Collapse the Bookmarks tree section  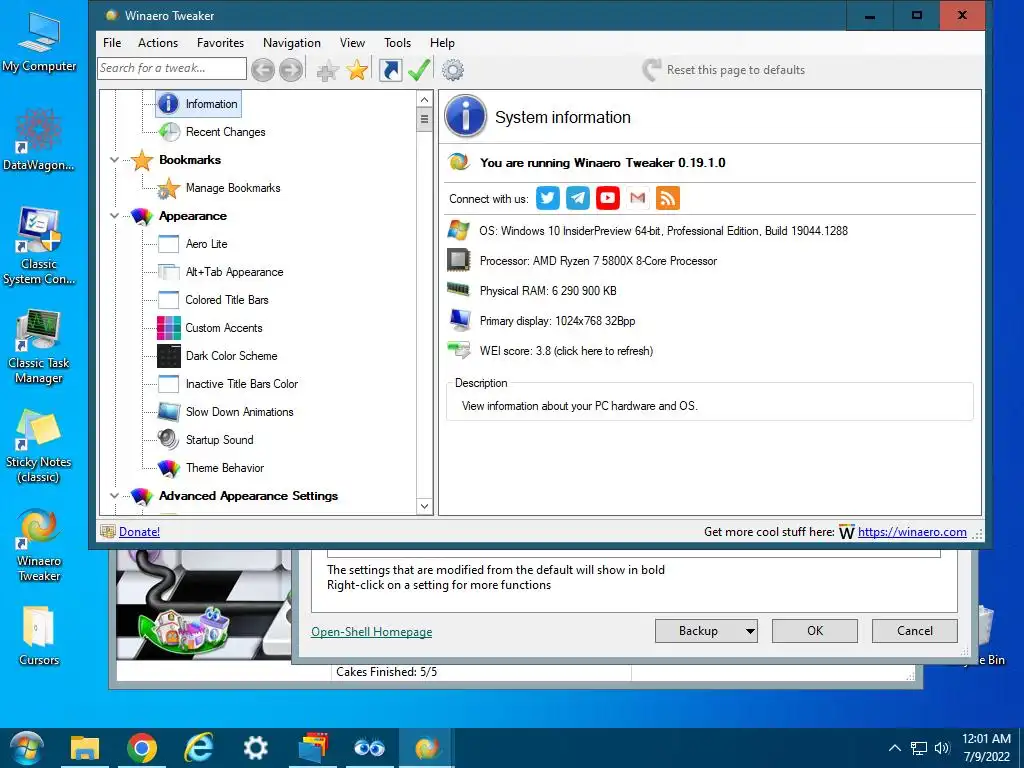click(114, 160)
